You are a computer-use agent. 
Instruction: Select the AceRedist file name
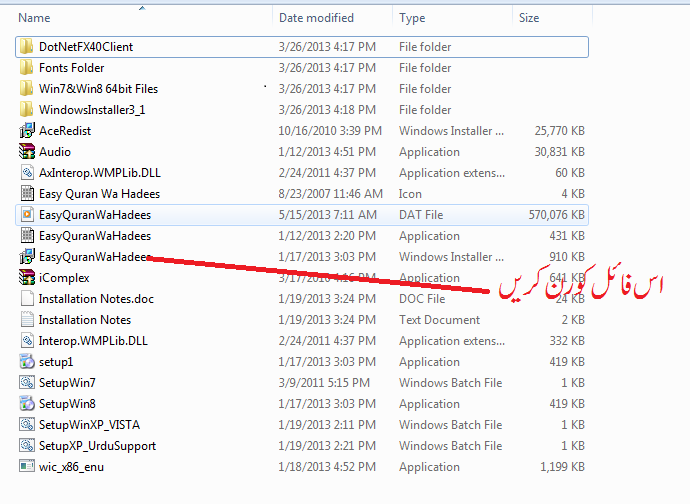[65, 131]
